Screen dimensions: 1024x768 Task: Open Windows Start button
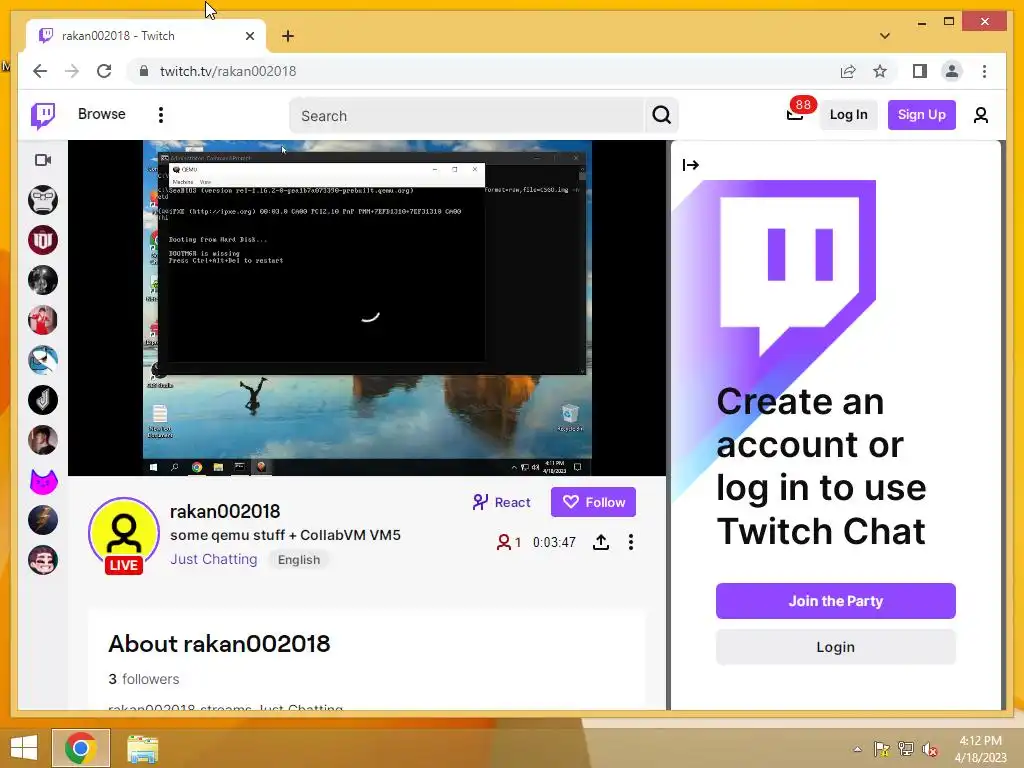click(24, 748)
